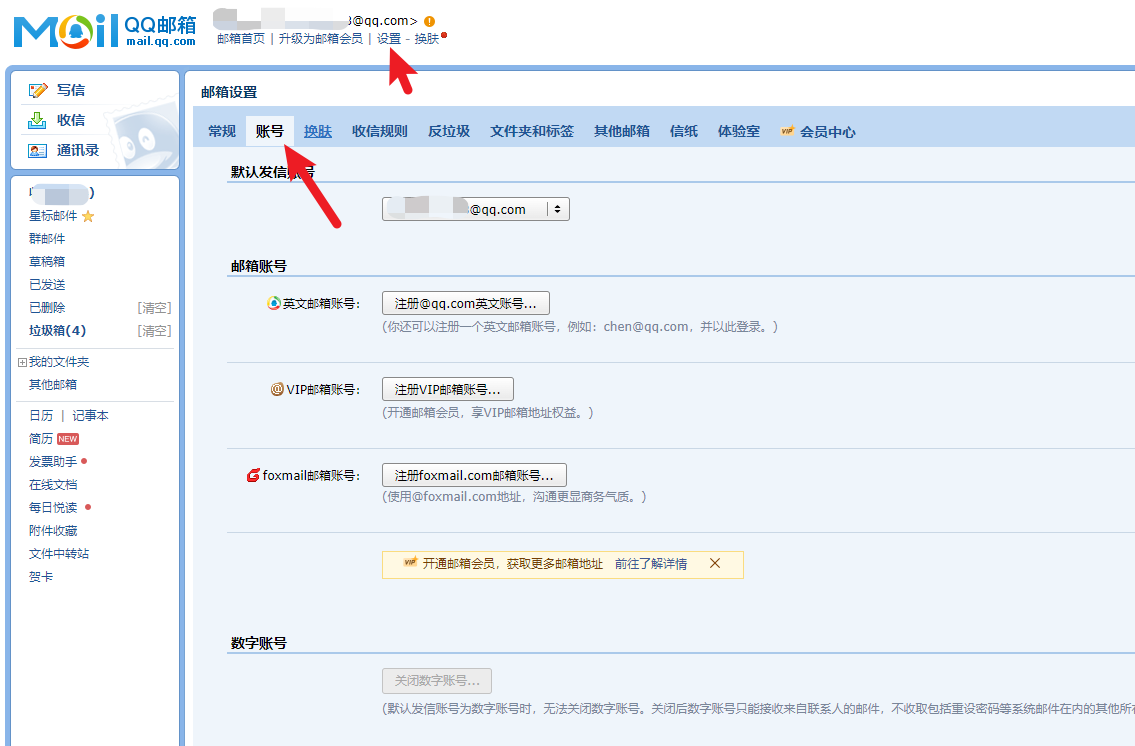The height and width of the screenshot is (746, 1135).
Task: Click 注册@qq.com英文账号 button
Action: tap(465, 303)
